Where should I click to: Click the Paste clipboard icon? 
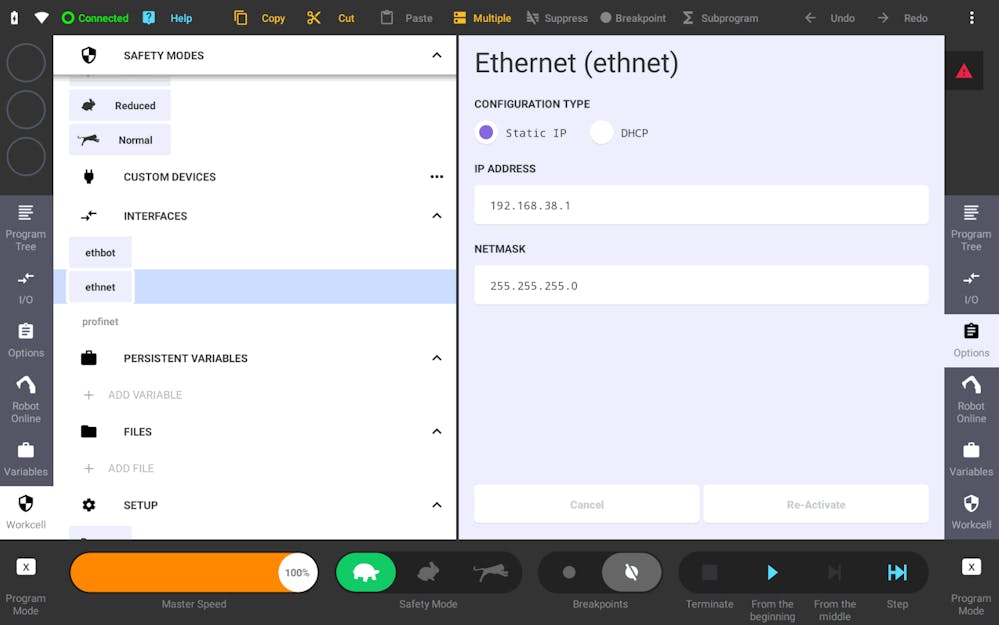(x=387, y=18)
